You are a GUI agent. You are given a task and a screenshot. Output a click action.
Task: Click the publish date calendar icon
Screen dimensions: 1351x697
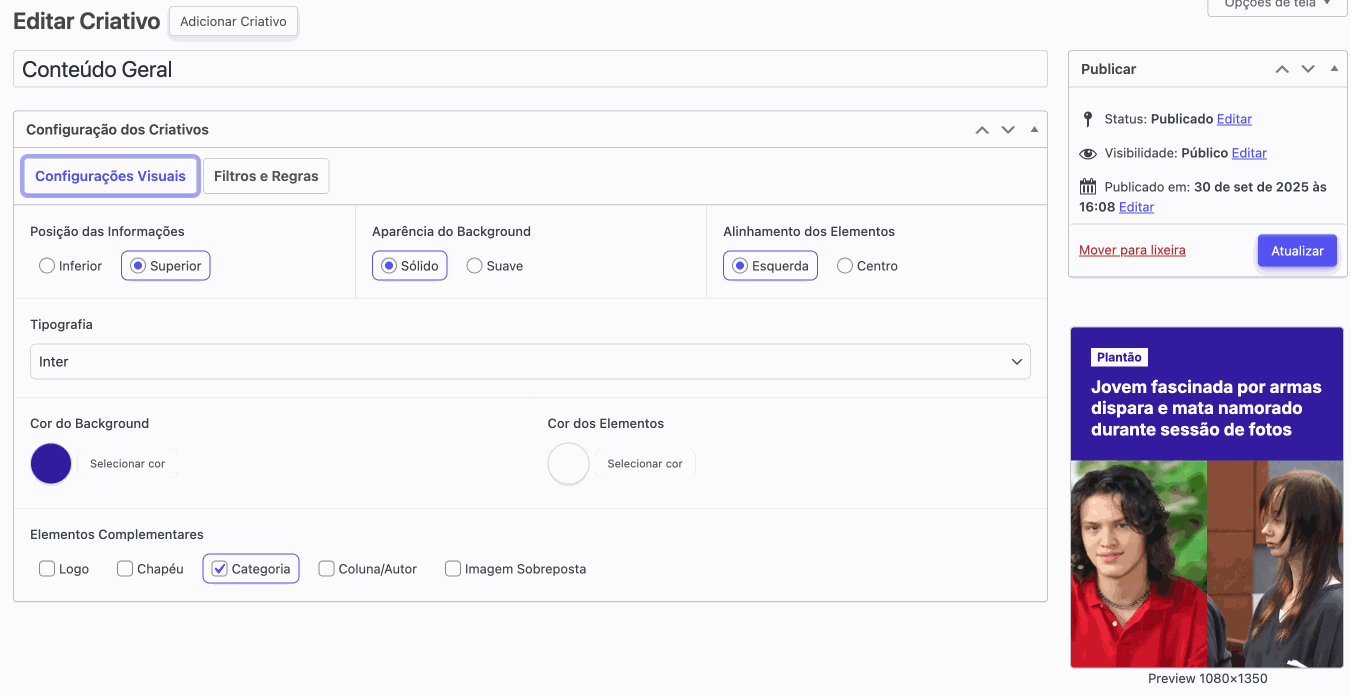(x=1088, y=187)
